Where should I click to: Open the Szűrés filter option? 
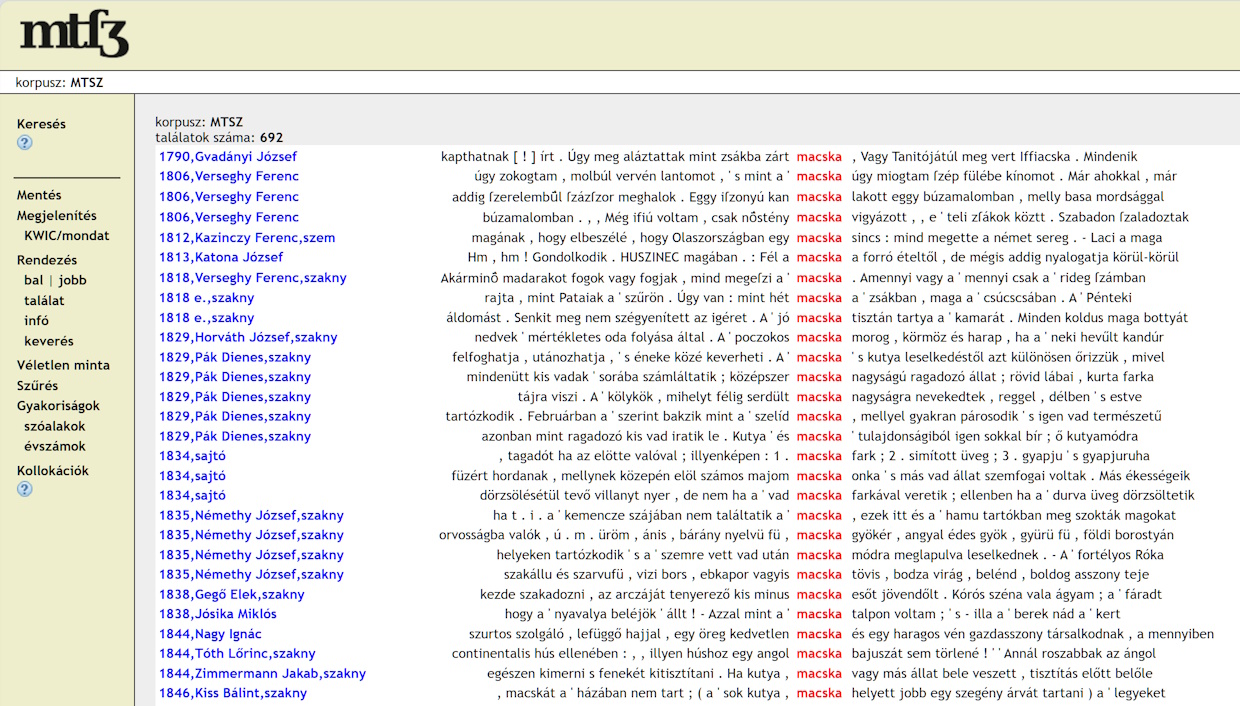click(37, 385)
